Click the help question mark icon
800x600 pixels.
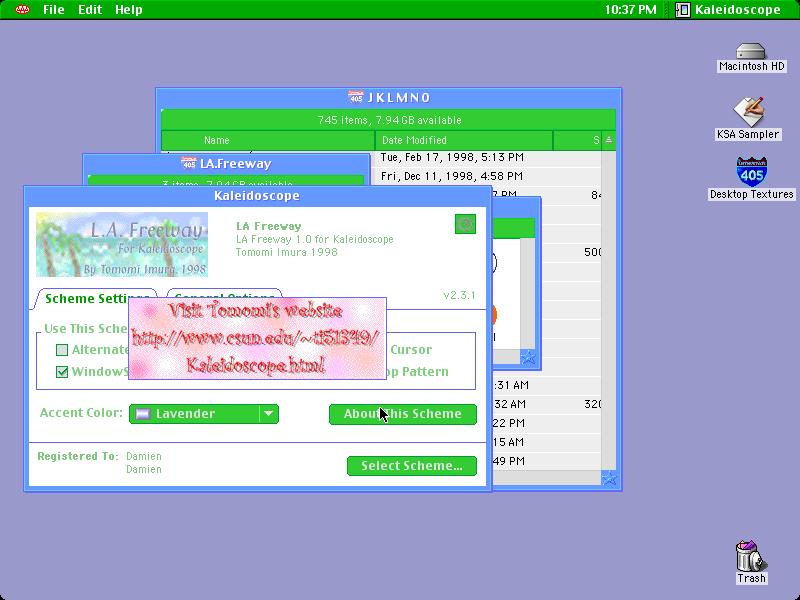[465, 224]
